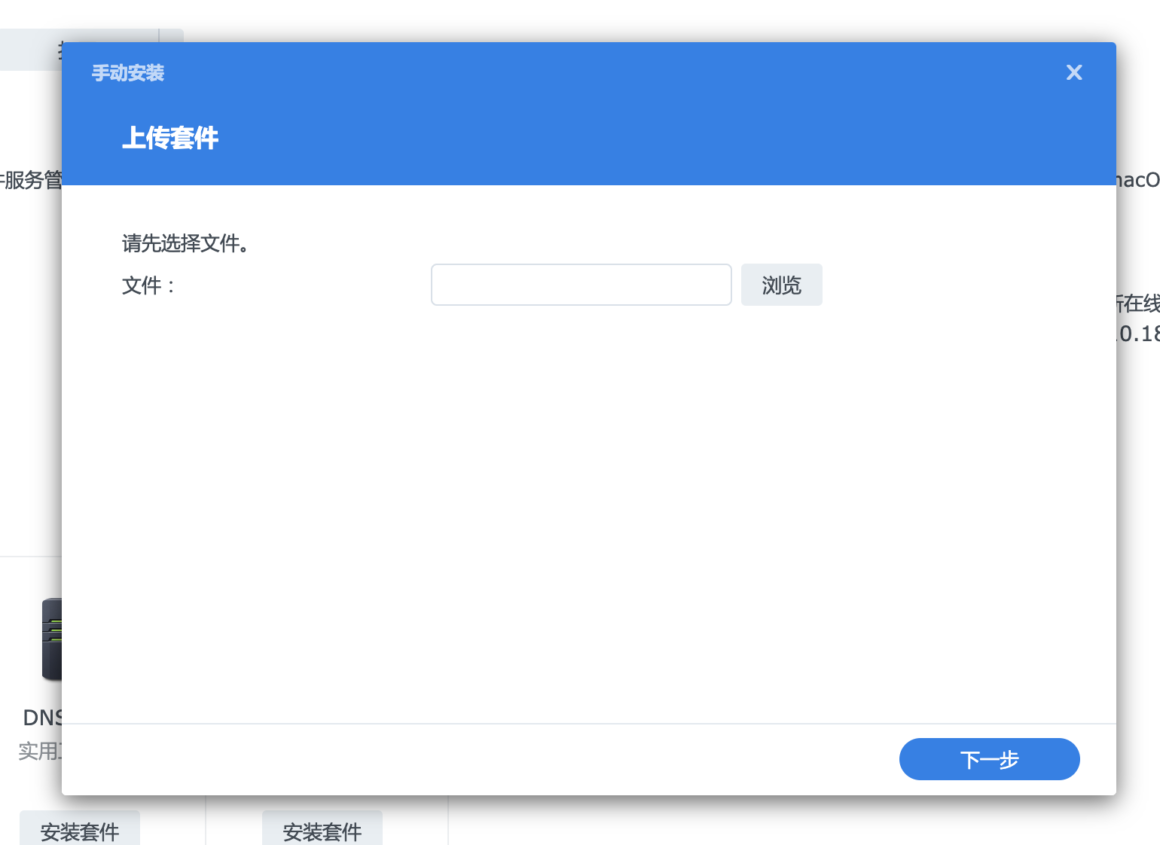
Task: Click the middle 安装套件 install button
Action: 322,830
